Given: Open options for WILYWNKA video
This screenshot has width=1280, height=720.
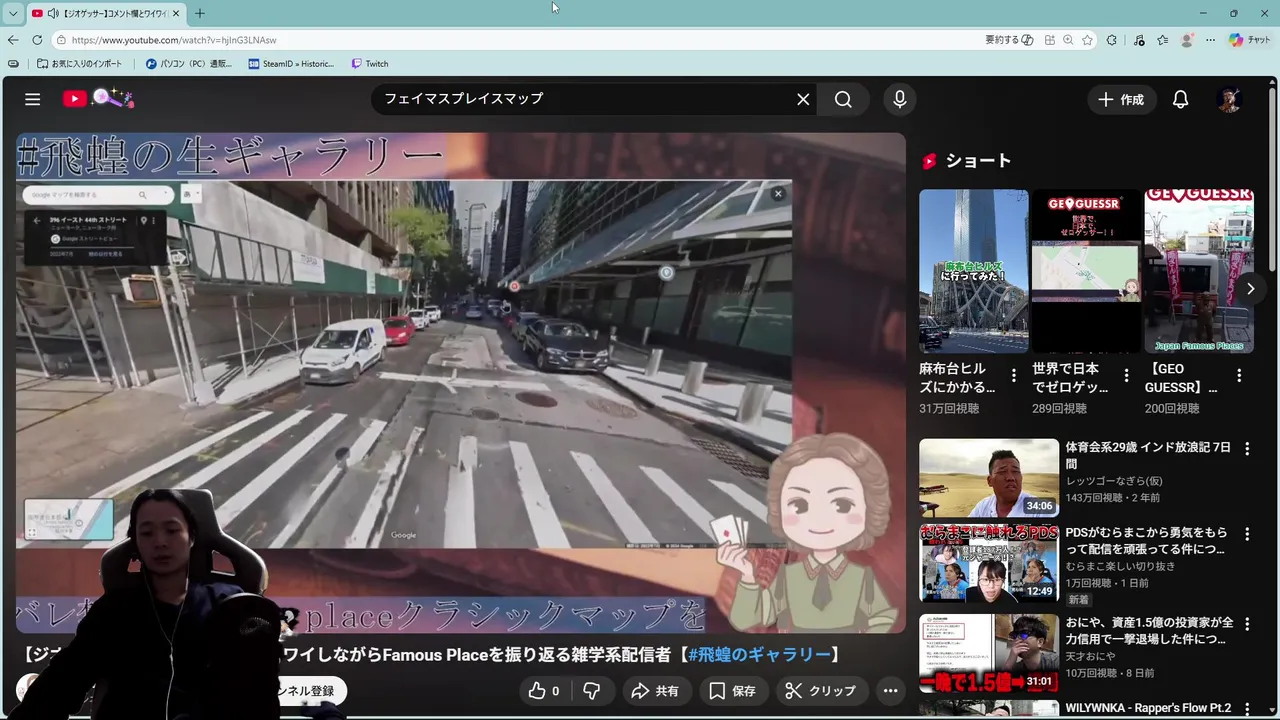Looking at the screenshot, I should (x=1247, y=709).
